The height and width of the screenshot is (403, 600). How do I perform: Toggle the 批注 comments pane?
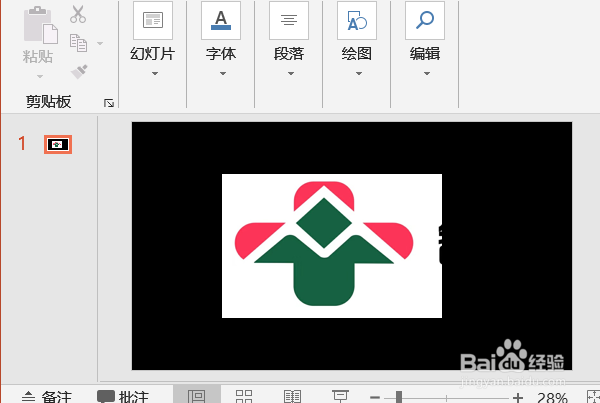pyautogui.click(x=122, y=396)
